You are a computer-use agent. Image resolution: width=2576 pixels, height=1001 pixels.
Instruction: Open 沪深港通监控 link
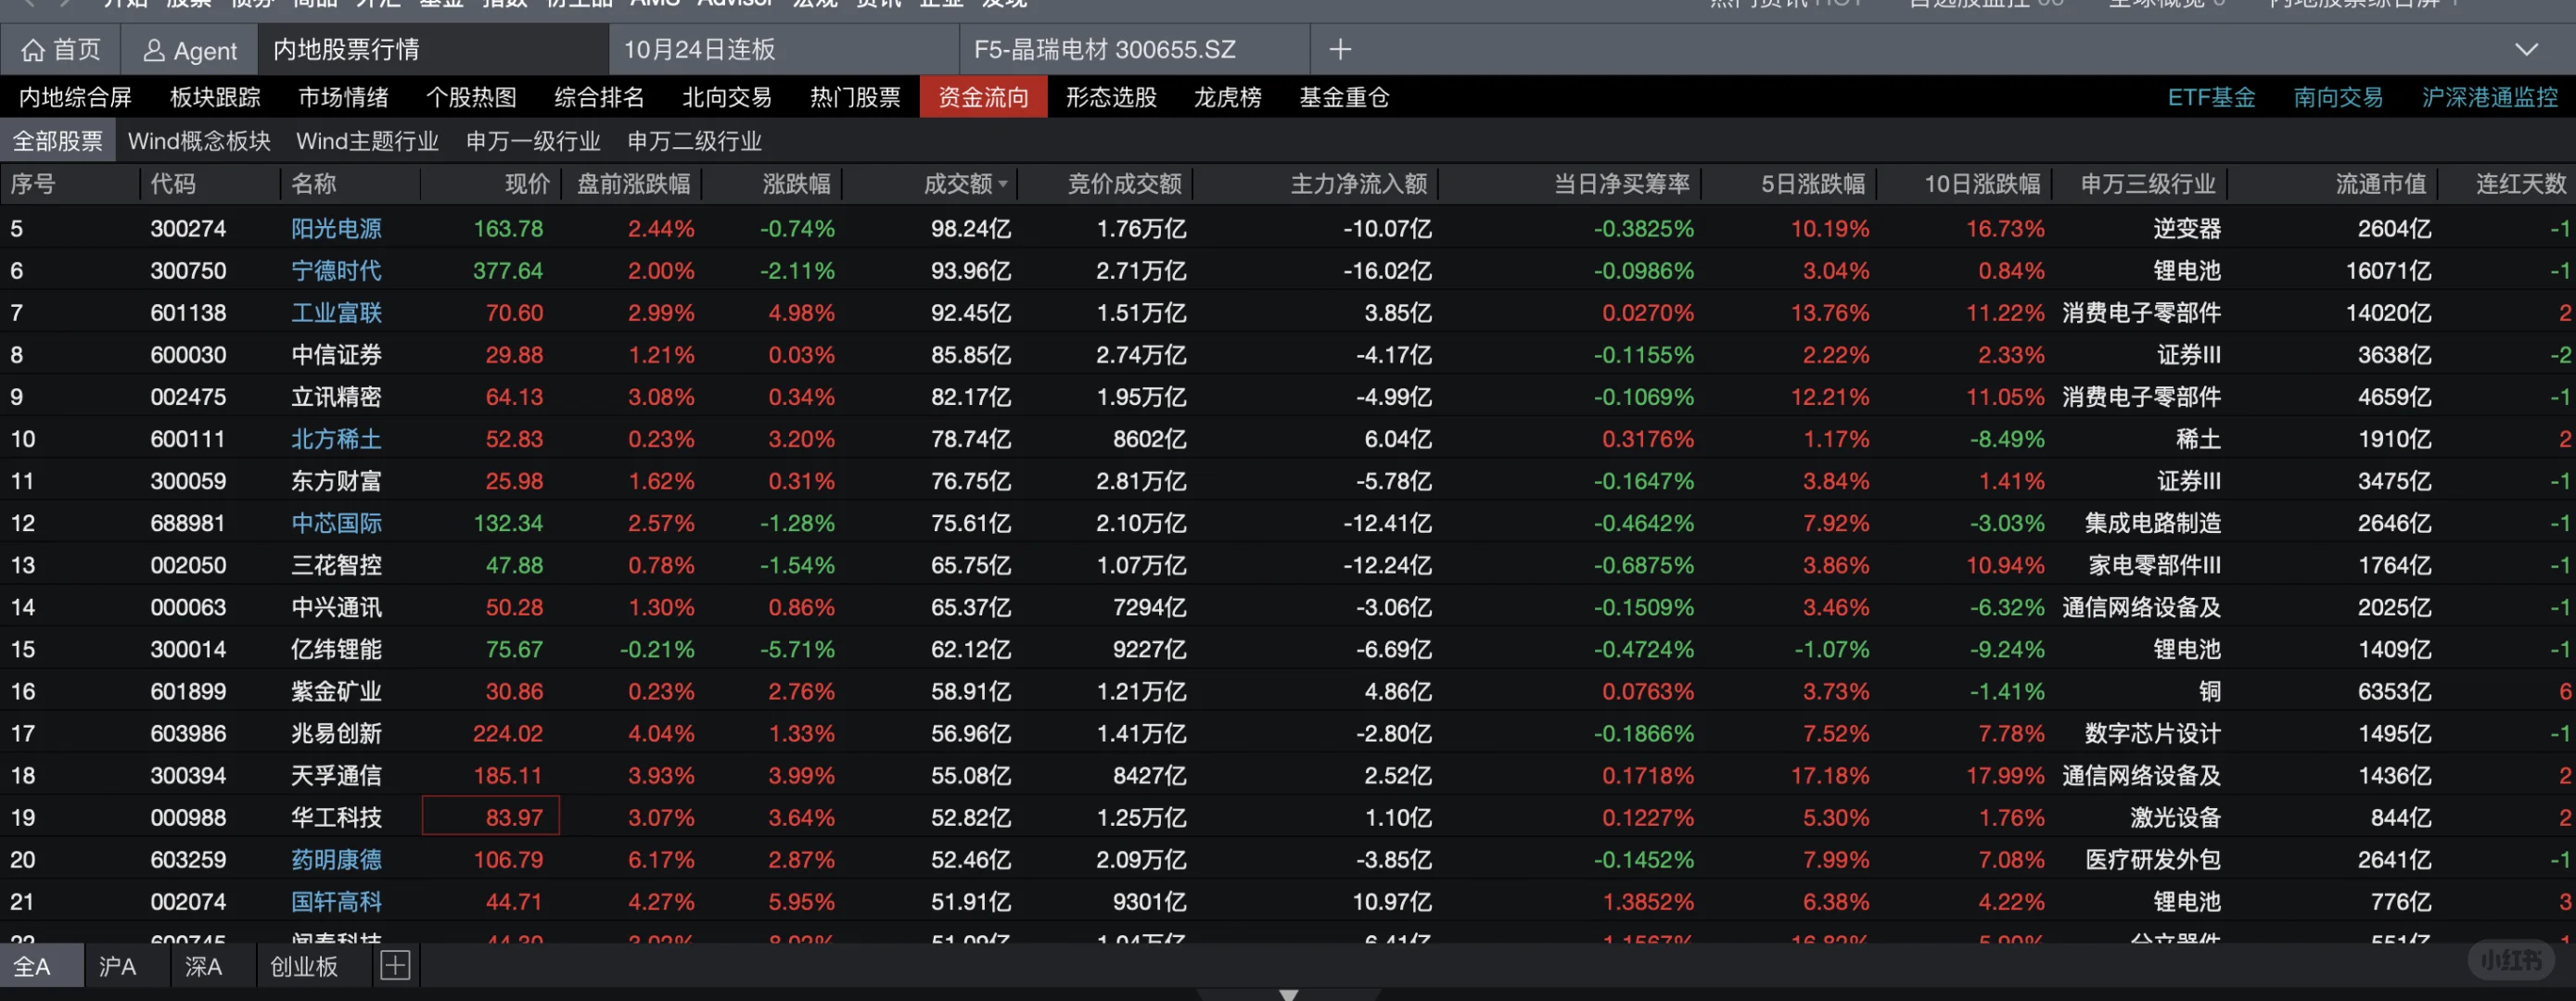(x=2489, y=97)
